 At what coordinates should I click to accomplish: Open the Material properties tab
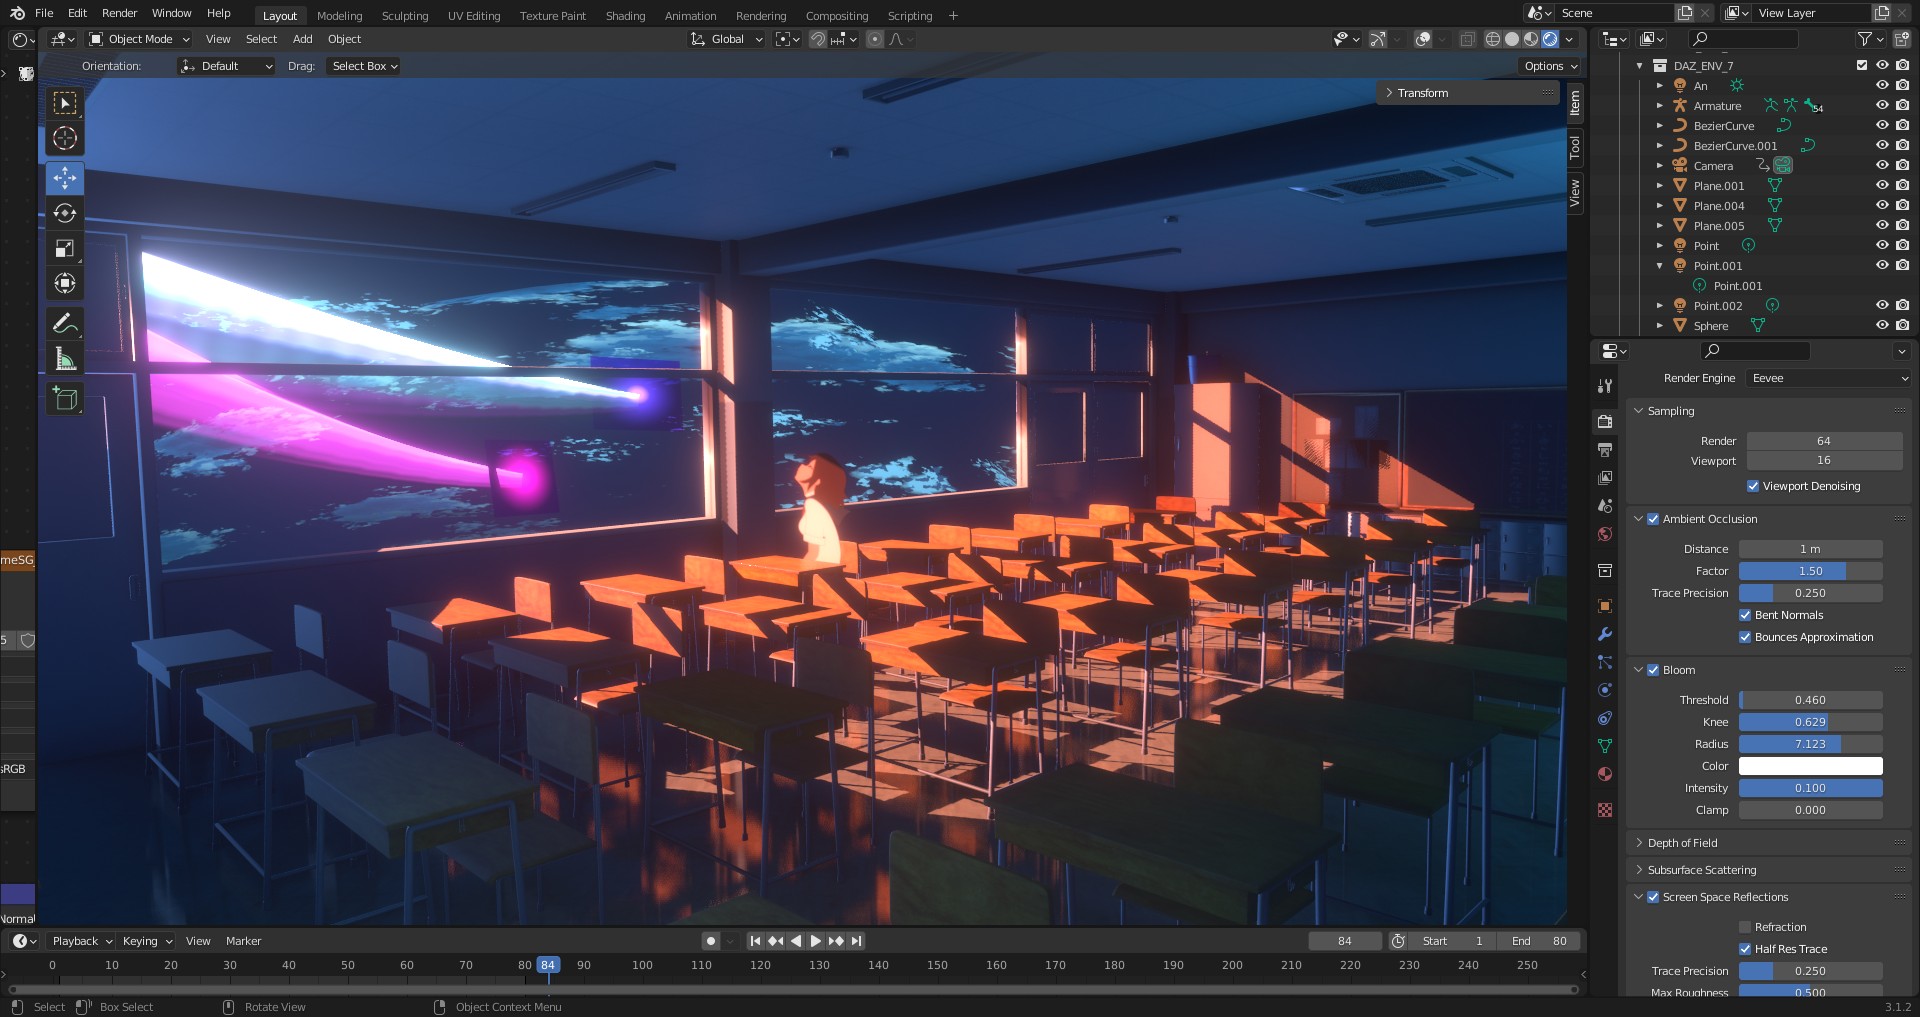[x=1605, y=774]
